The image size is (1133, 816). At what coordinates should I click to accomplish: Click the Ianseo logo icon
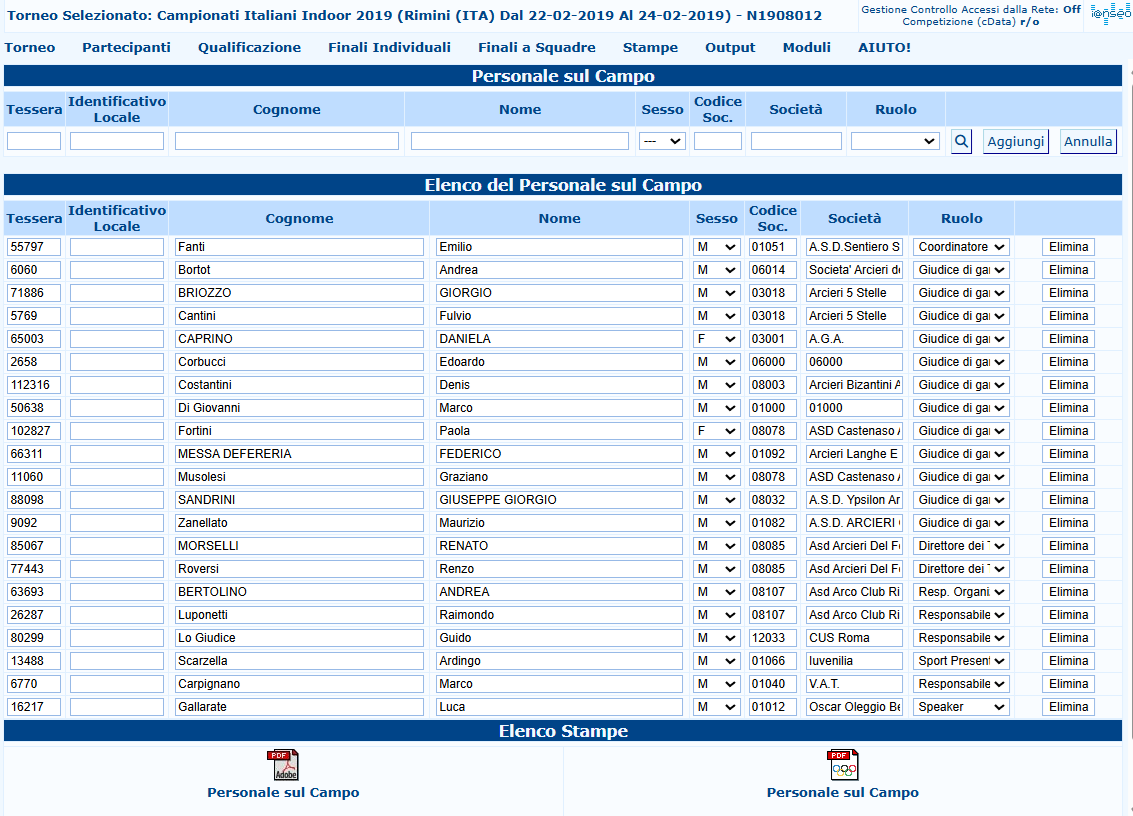1108,13
